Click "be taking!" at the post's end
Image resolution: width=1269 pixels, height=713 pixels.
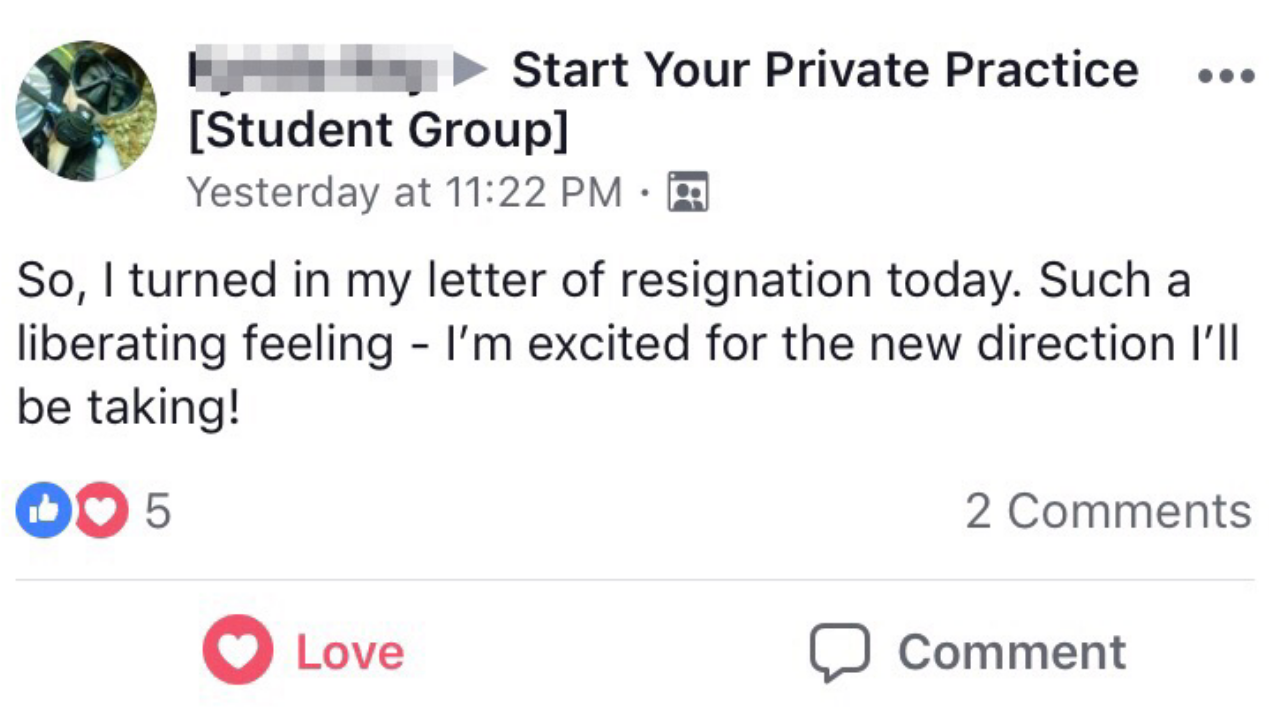(x=128, y=408)
